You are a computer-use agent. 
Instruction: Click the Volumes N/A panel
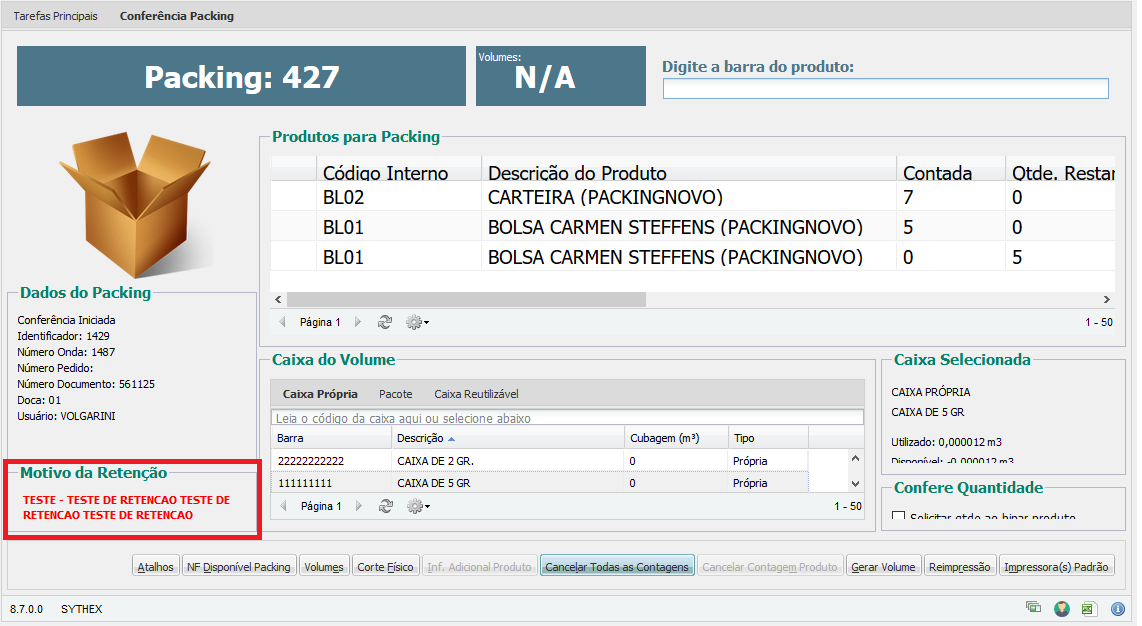coord(561,76)
